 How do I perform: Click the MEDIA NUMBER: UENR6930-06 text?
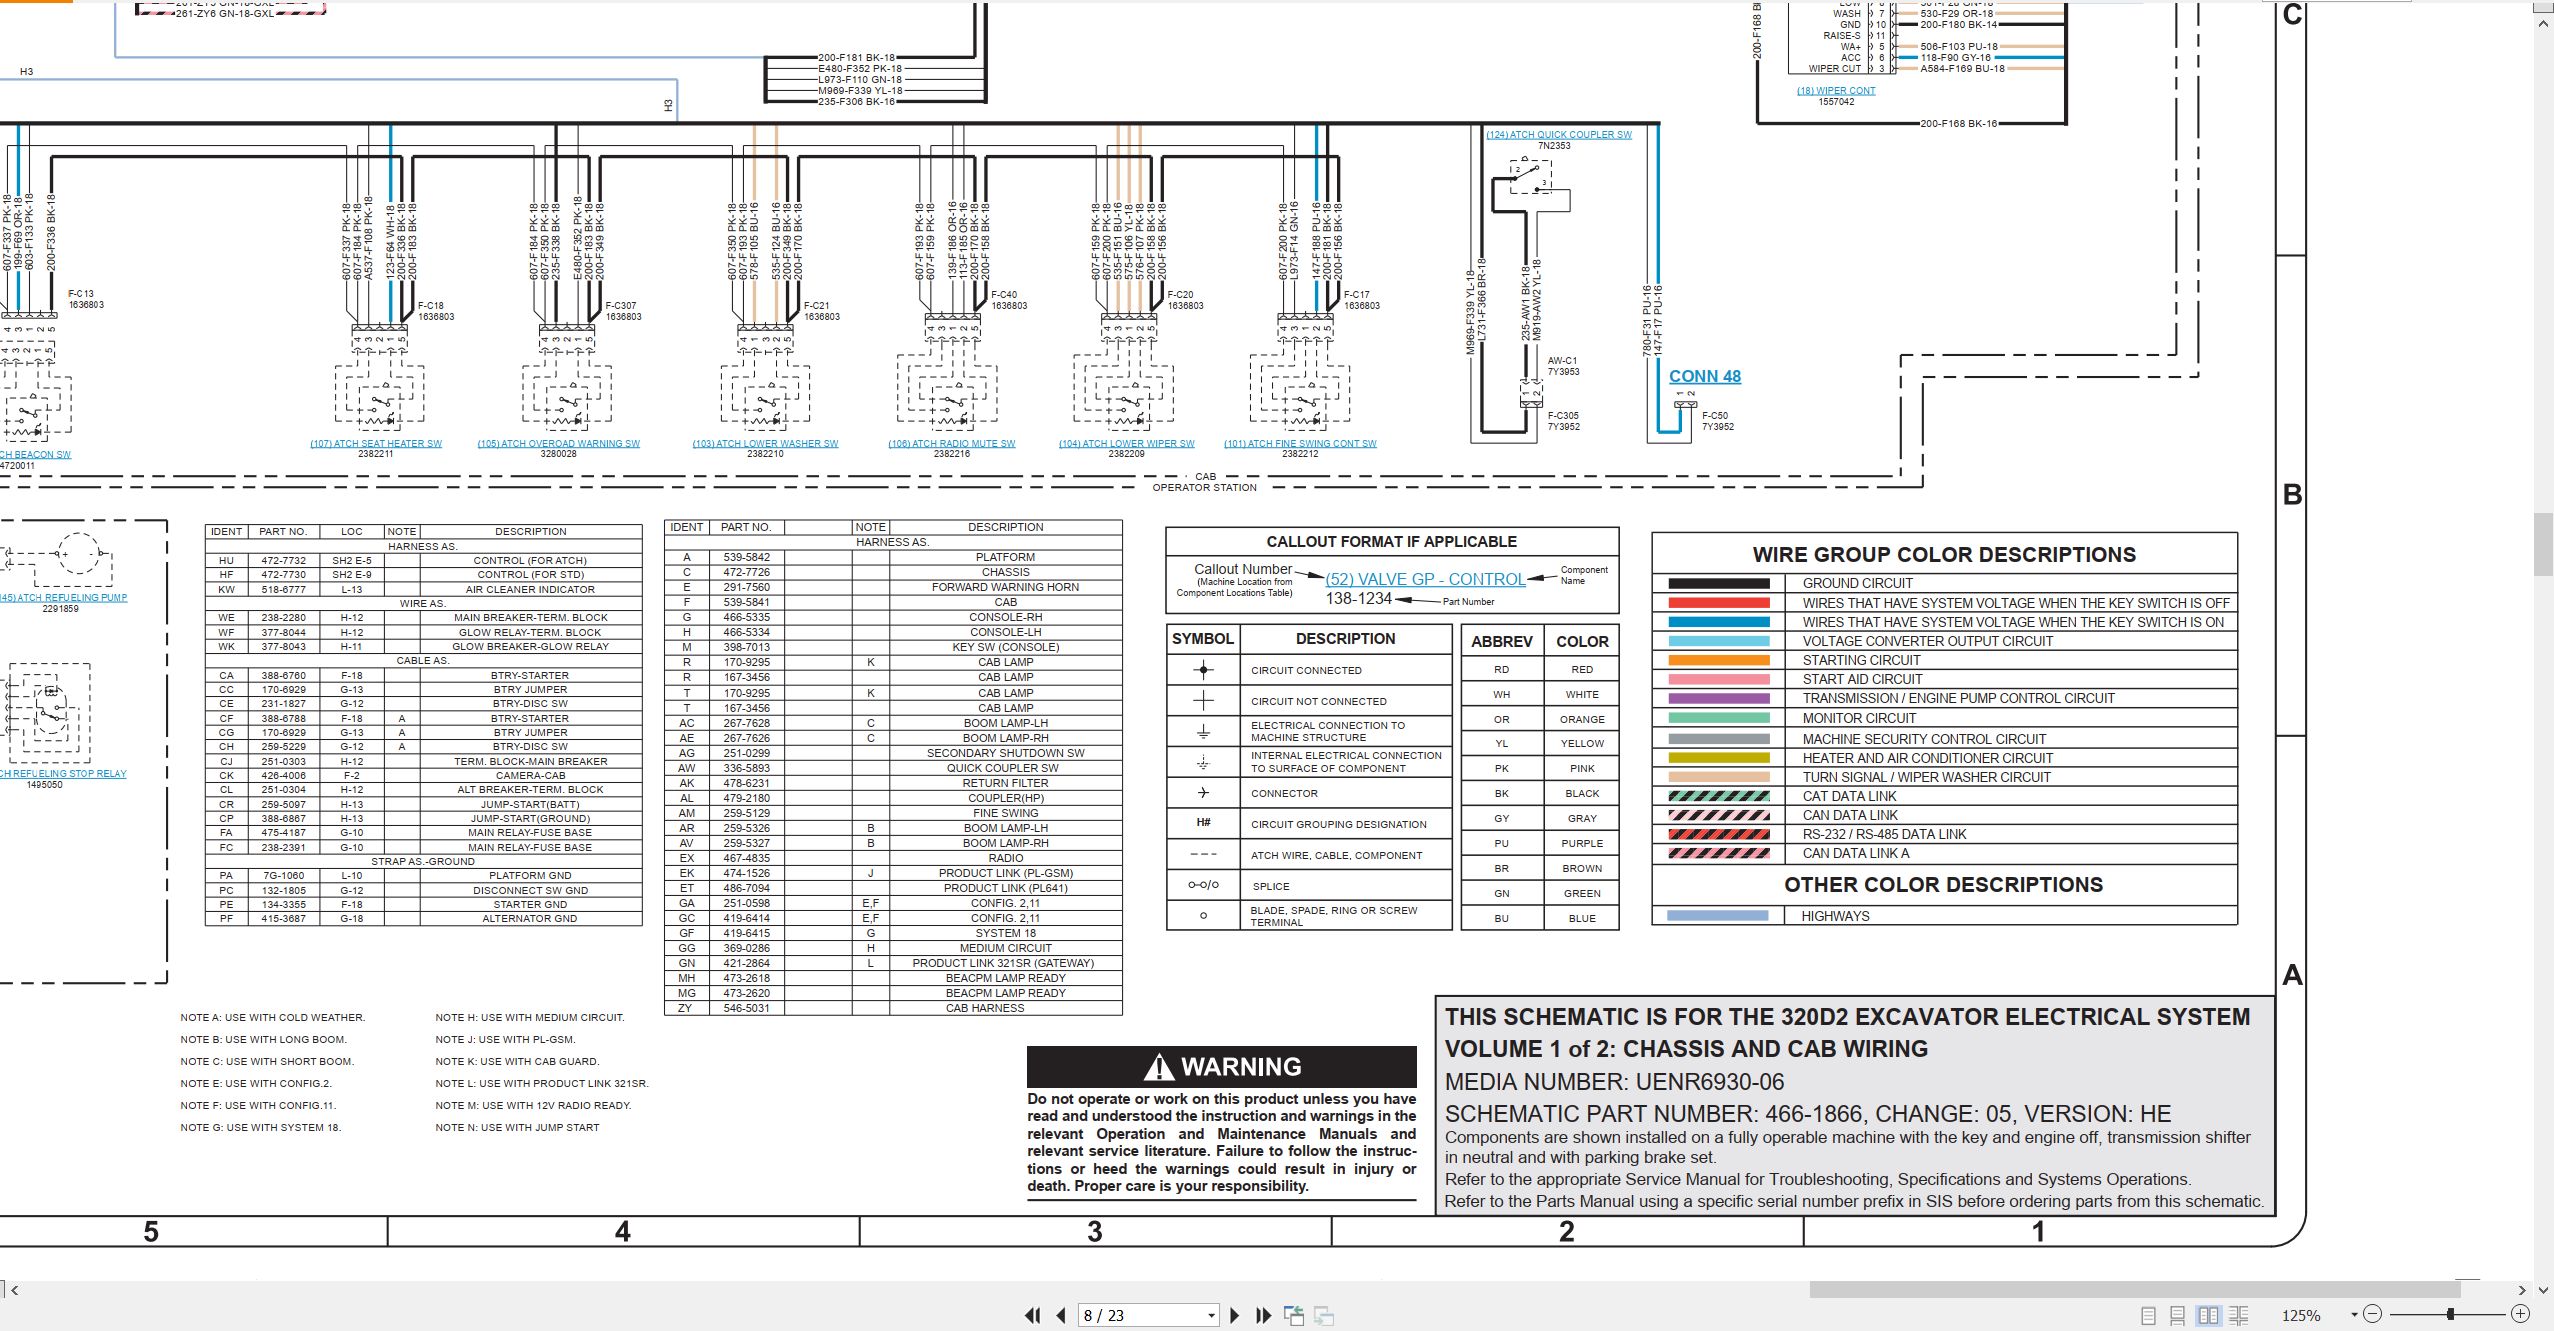pos(1614,1082)
